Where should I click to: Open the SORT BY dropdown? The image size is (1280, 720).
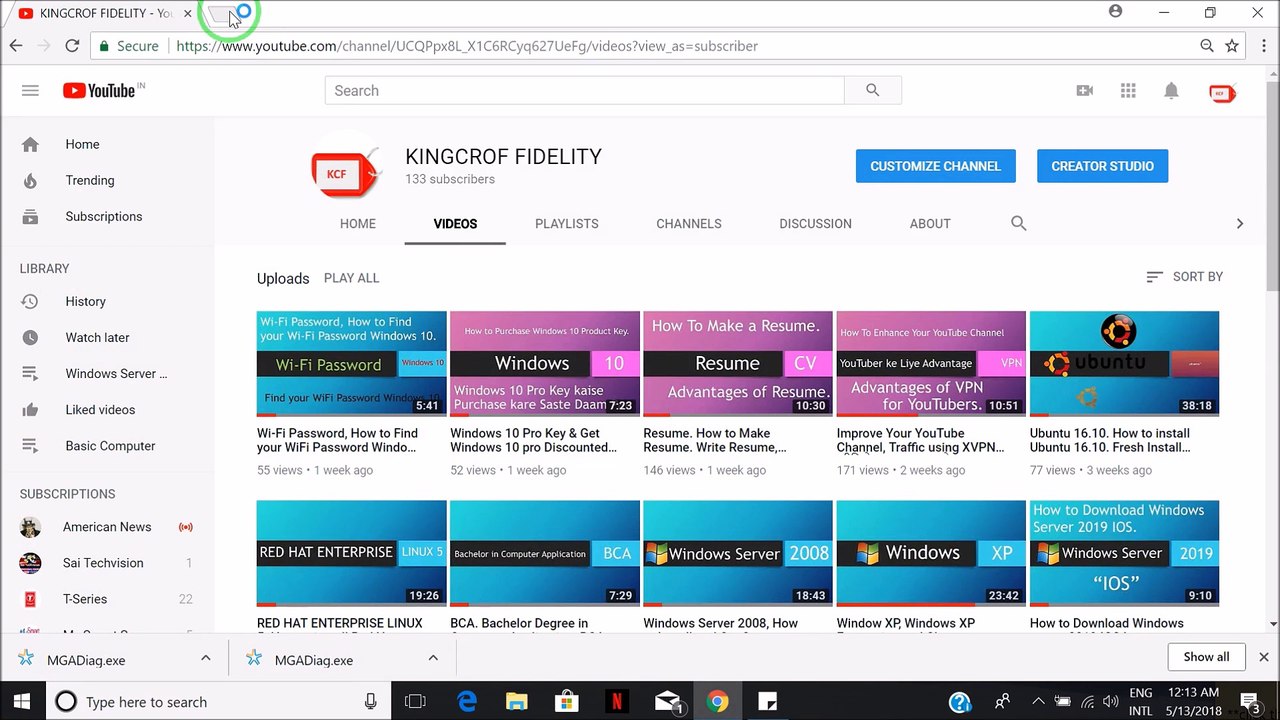click(x=1185, y=277)
